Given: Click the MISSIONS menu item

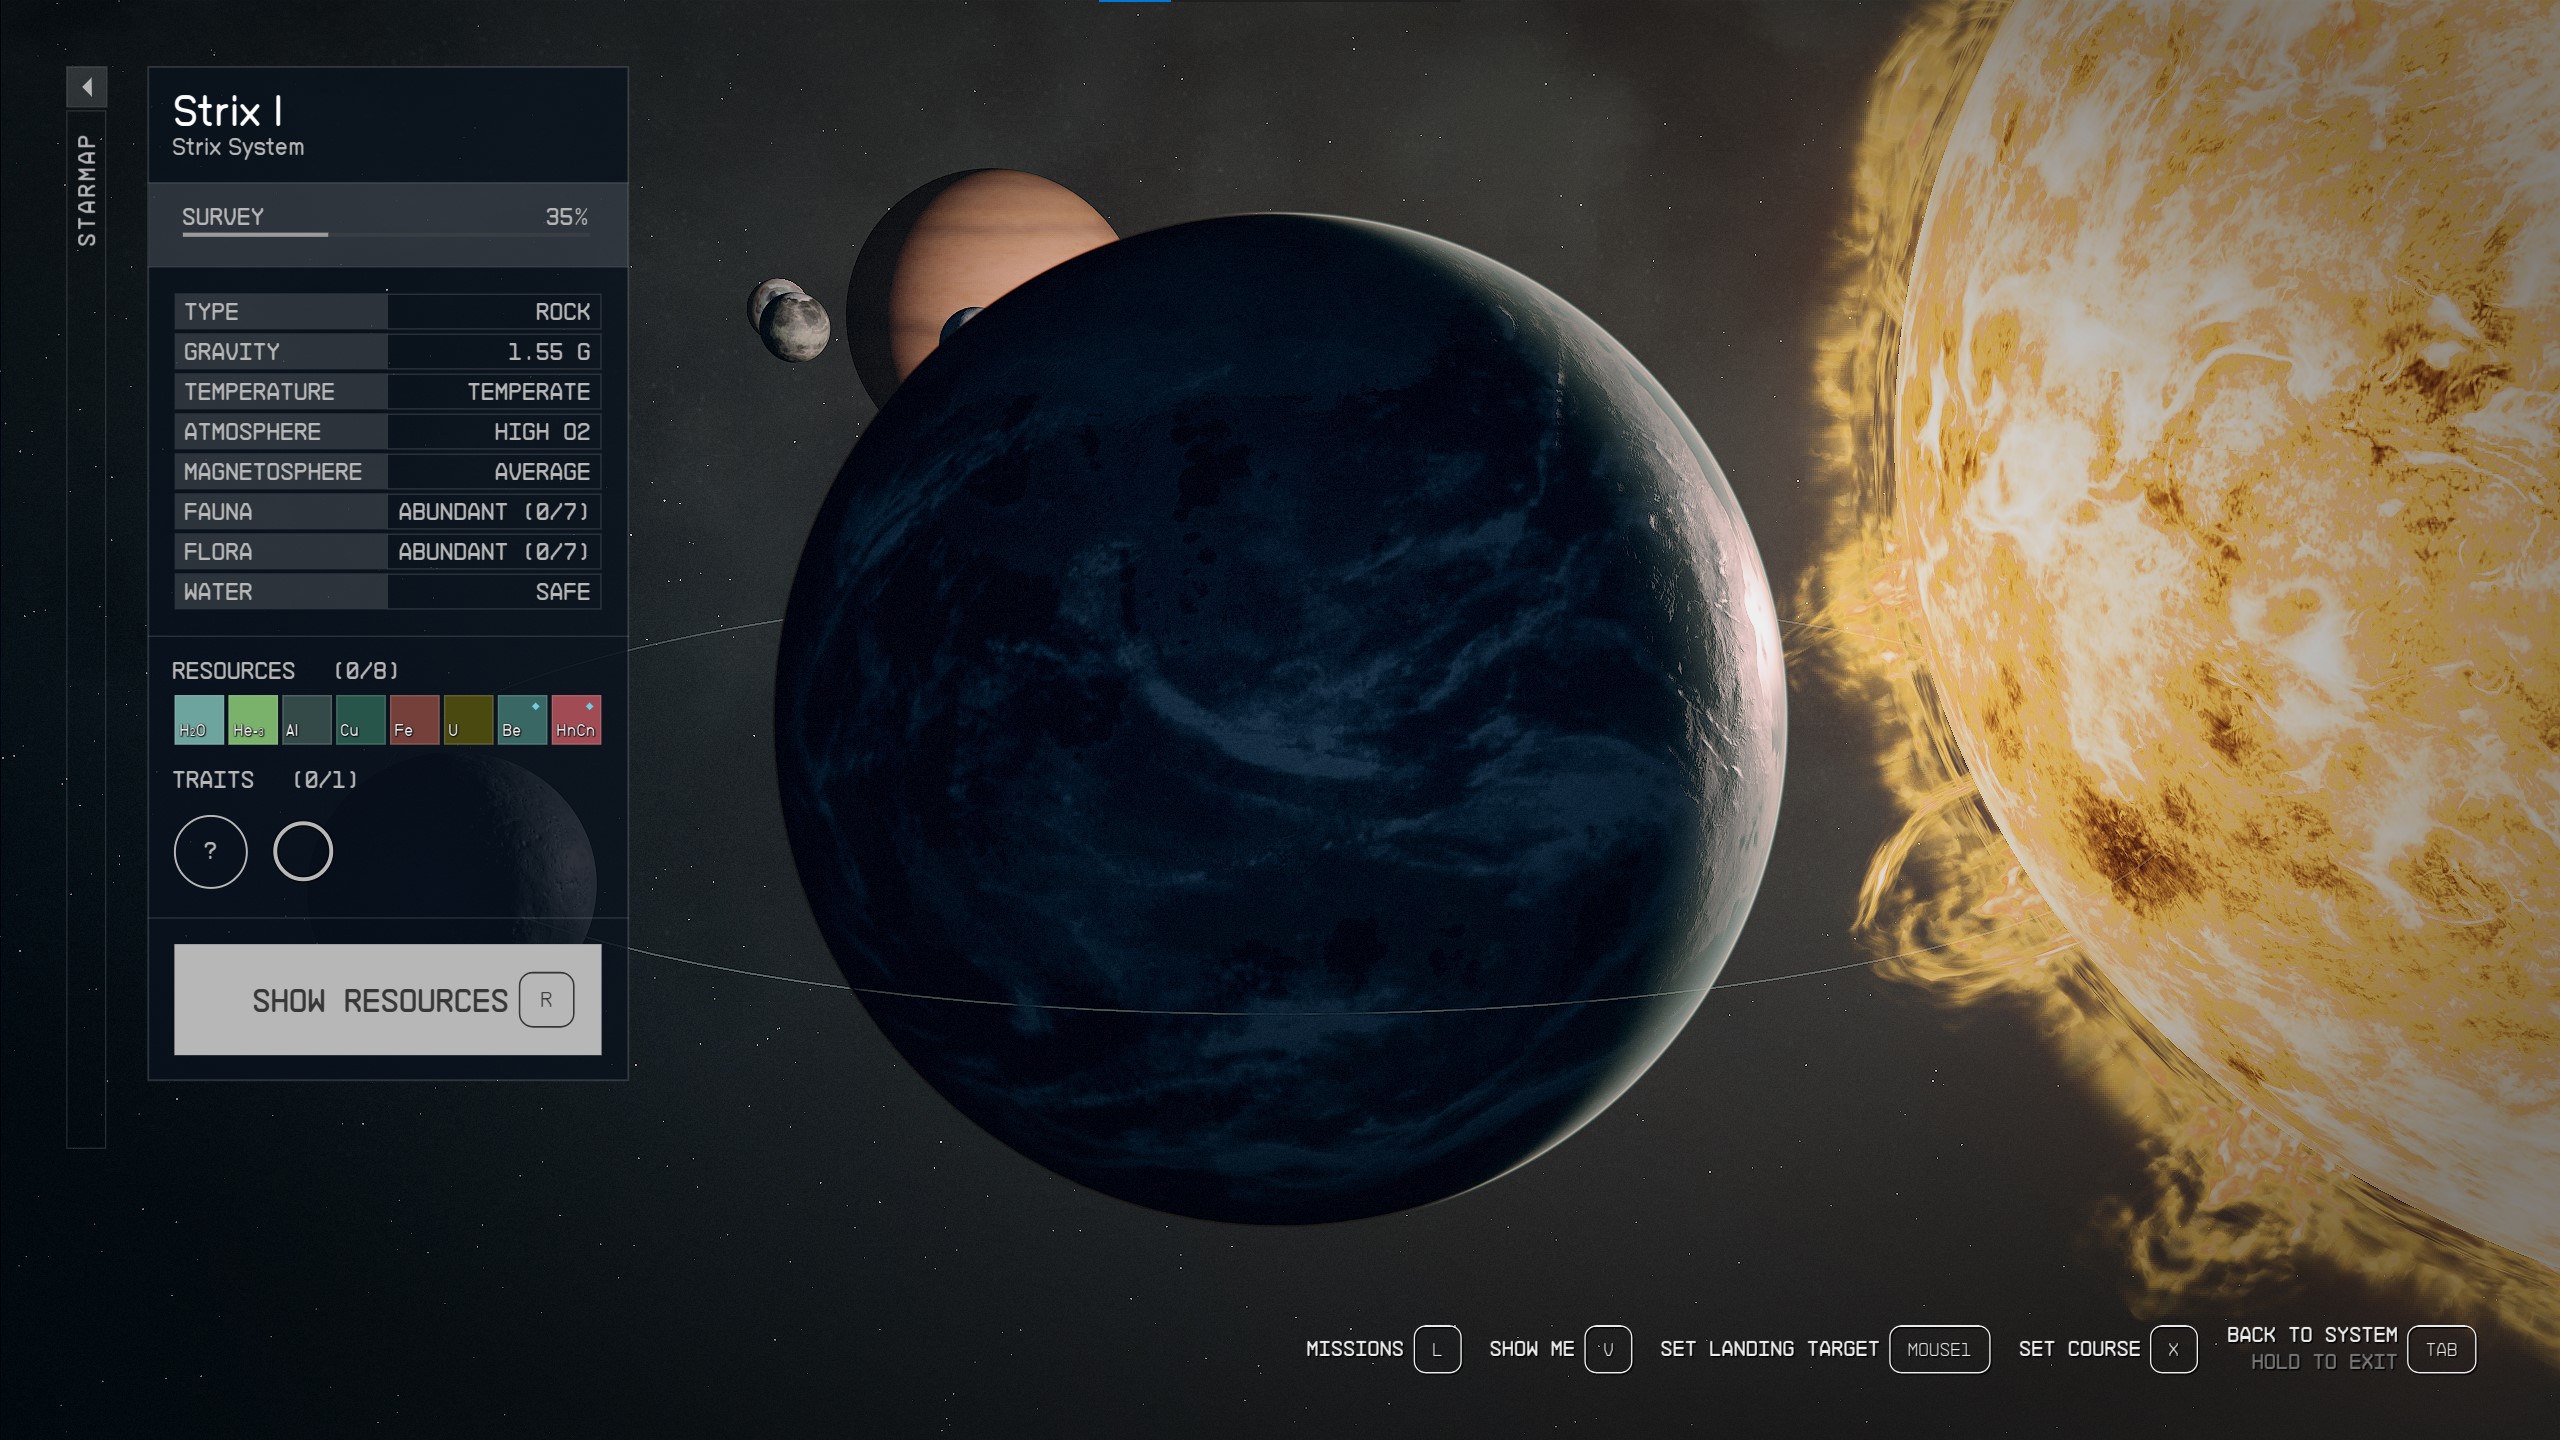Looking at the screenshot, I should 1354,1349.
